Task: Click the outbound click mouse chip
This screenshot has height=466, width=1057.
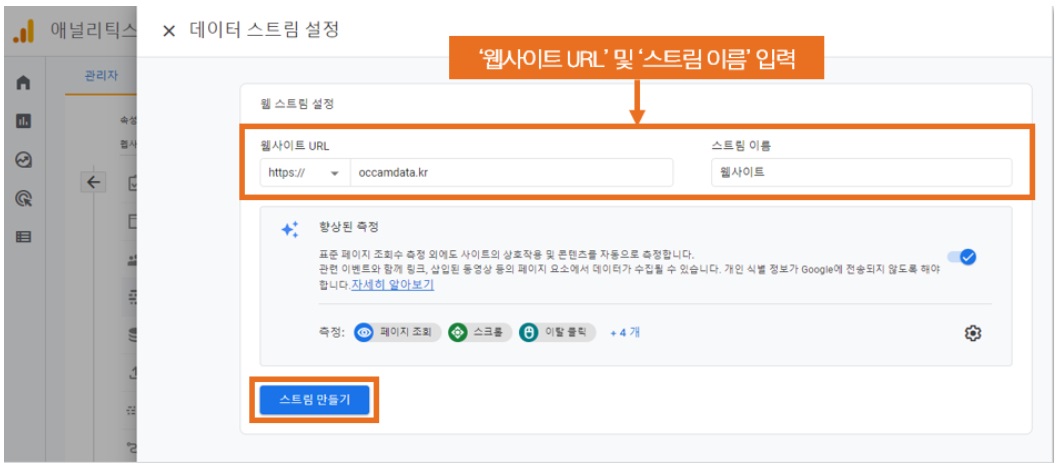Action: 557,332
